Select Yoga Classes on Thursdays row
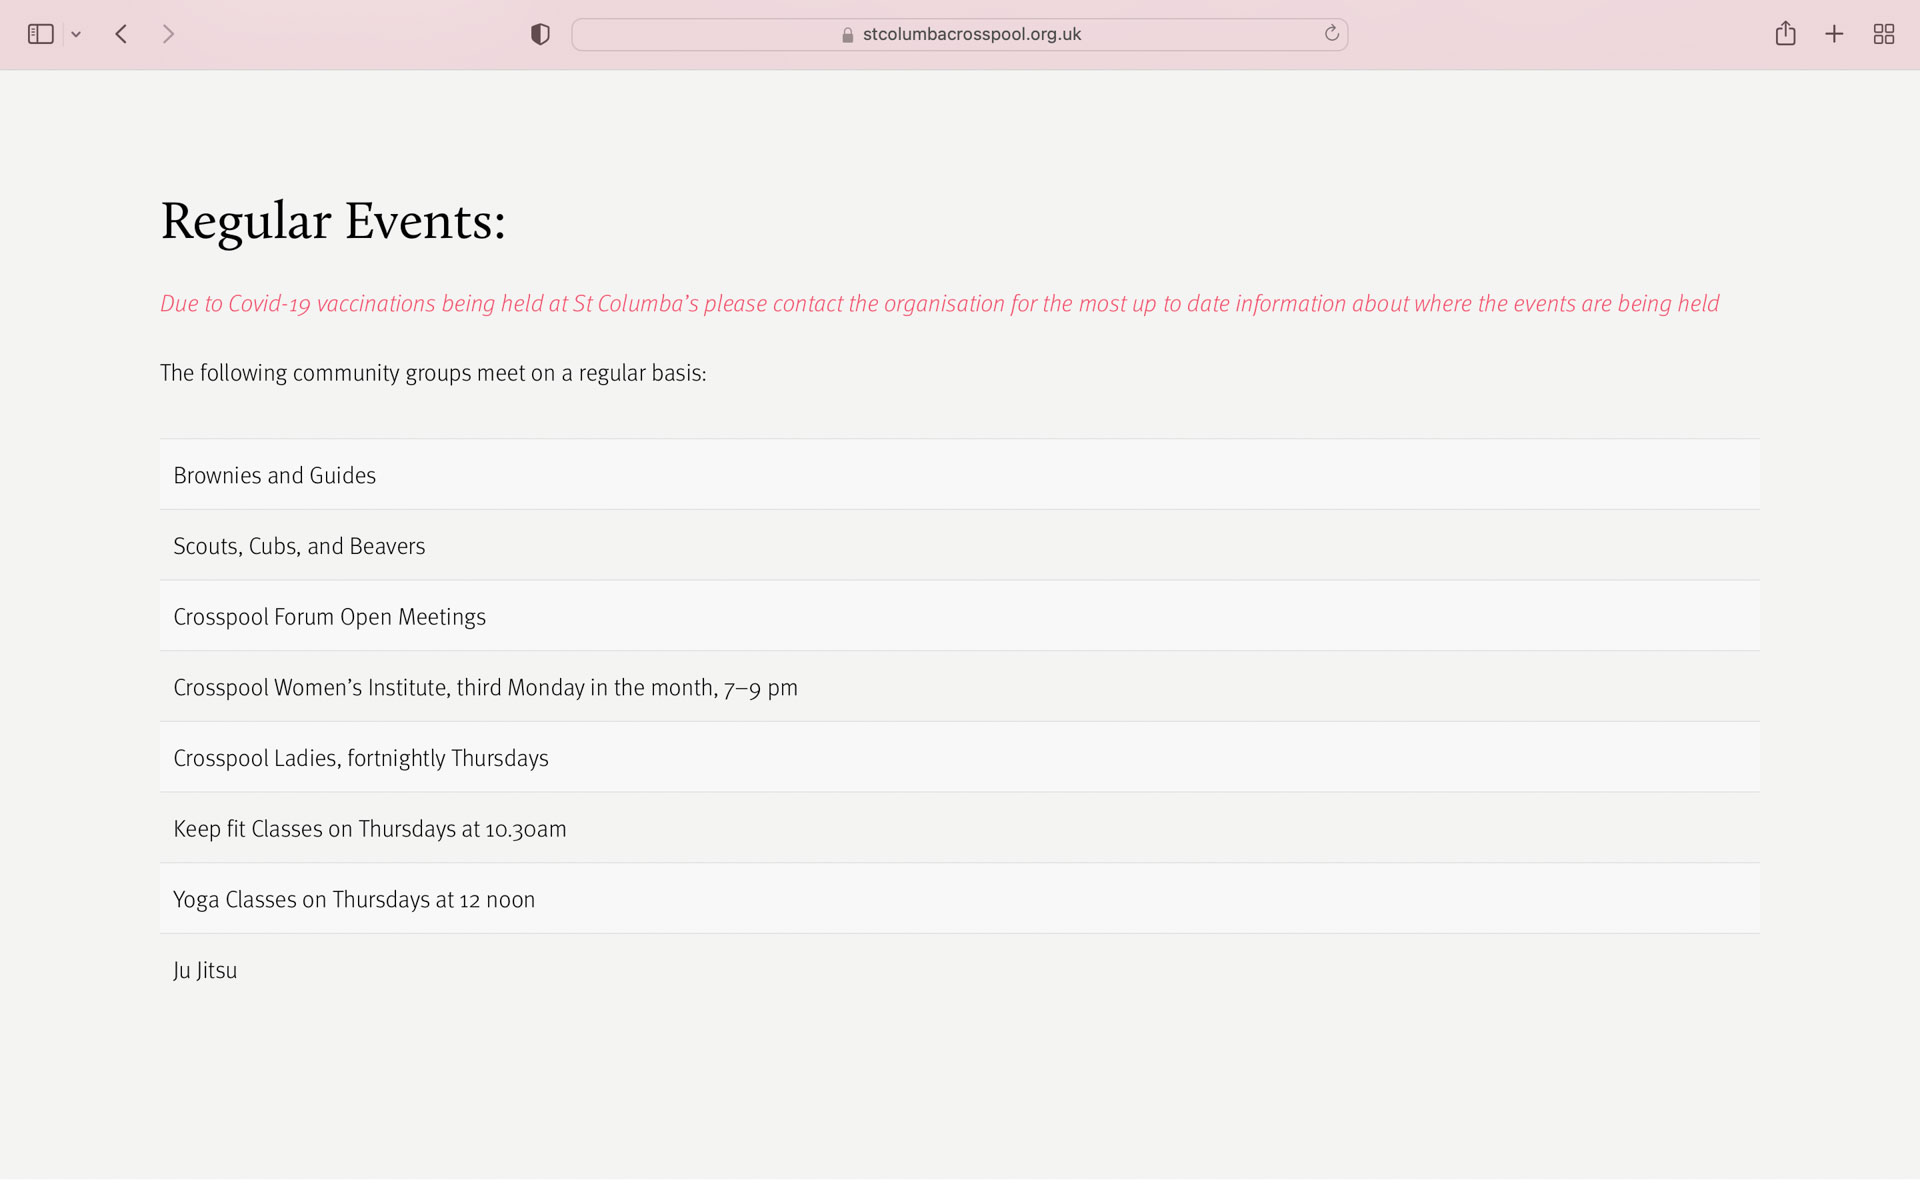Screen dimensions: 1920x1200 (x=959, y=899)
